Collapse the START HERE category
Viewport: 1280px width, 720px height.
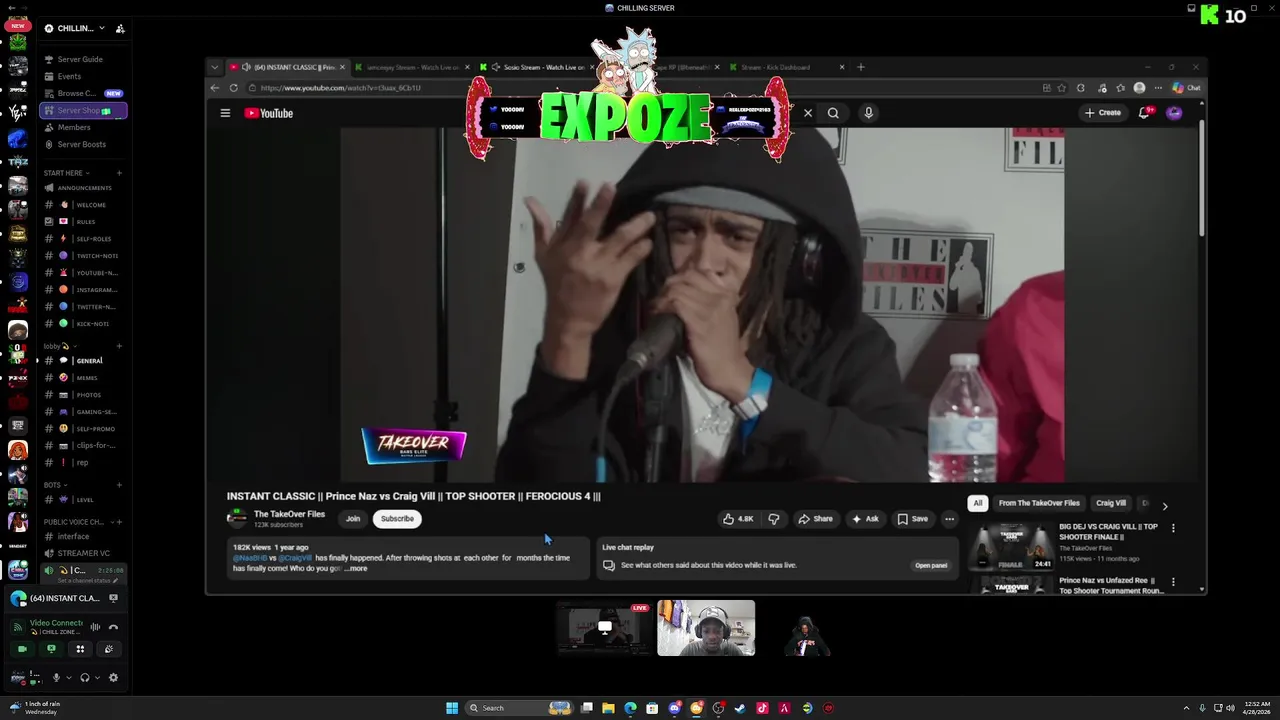click(x=66, y=173)
